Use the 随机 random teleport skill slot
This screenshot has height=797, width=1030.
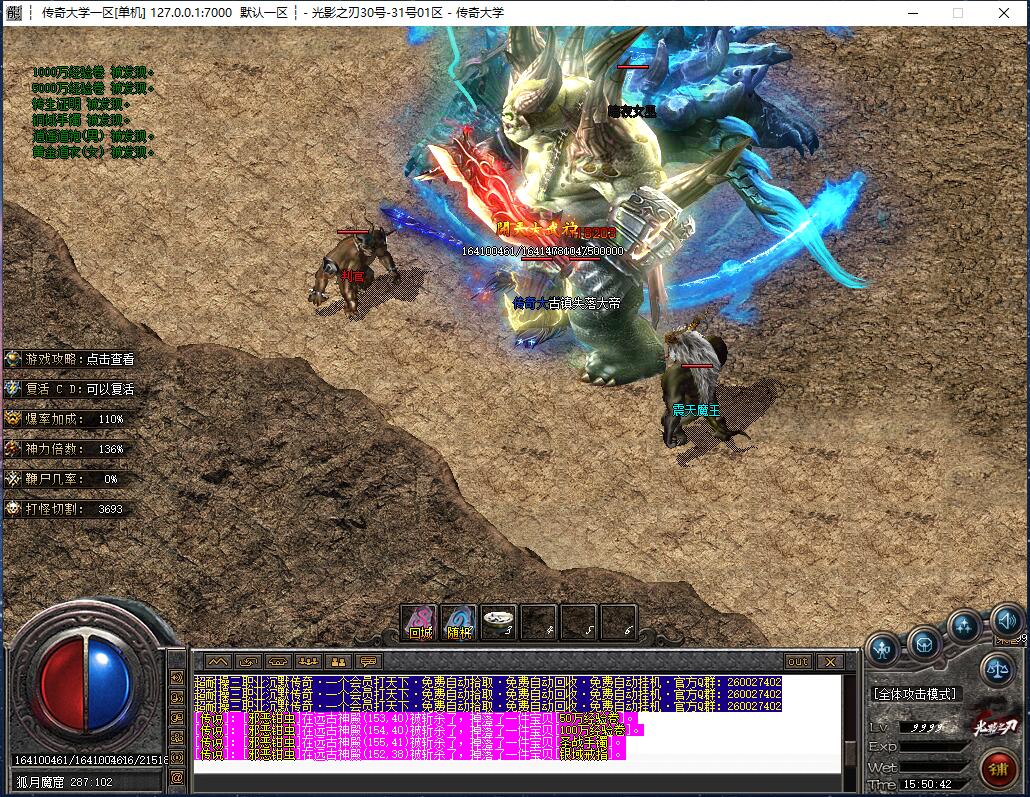459,622
